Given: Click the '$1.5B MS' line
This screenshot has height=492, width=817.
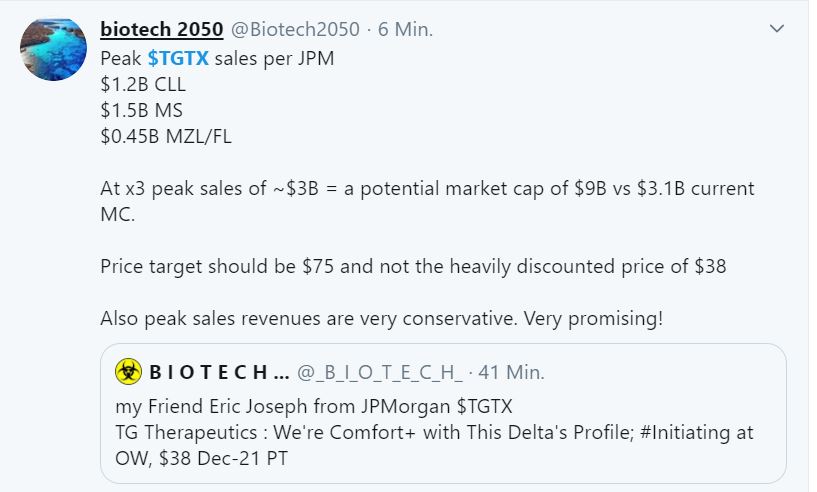Looking at the screenshot, I should tap(141, 111).
